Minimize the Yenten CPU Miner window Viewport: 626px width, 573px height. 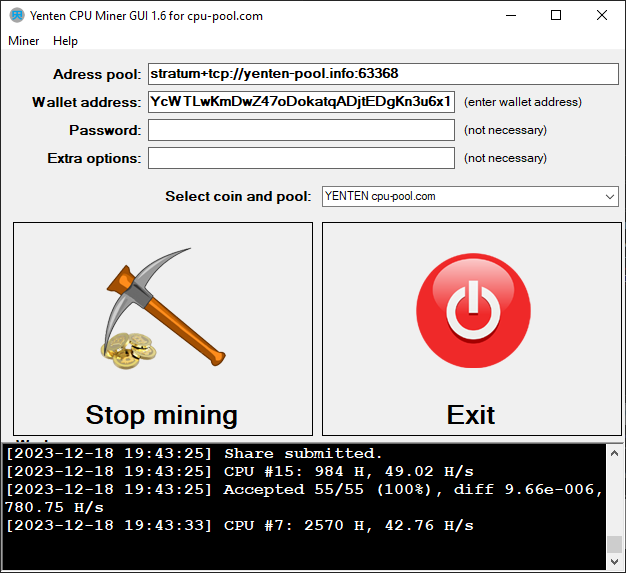click(x=511, y=16)
